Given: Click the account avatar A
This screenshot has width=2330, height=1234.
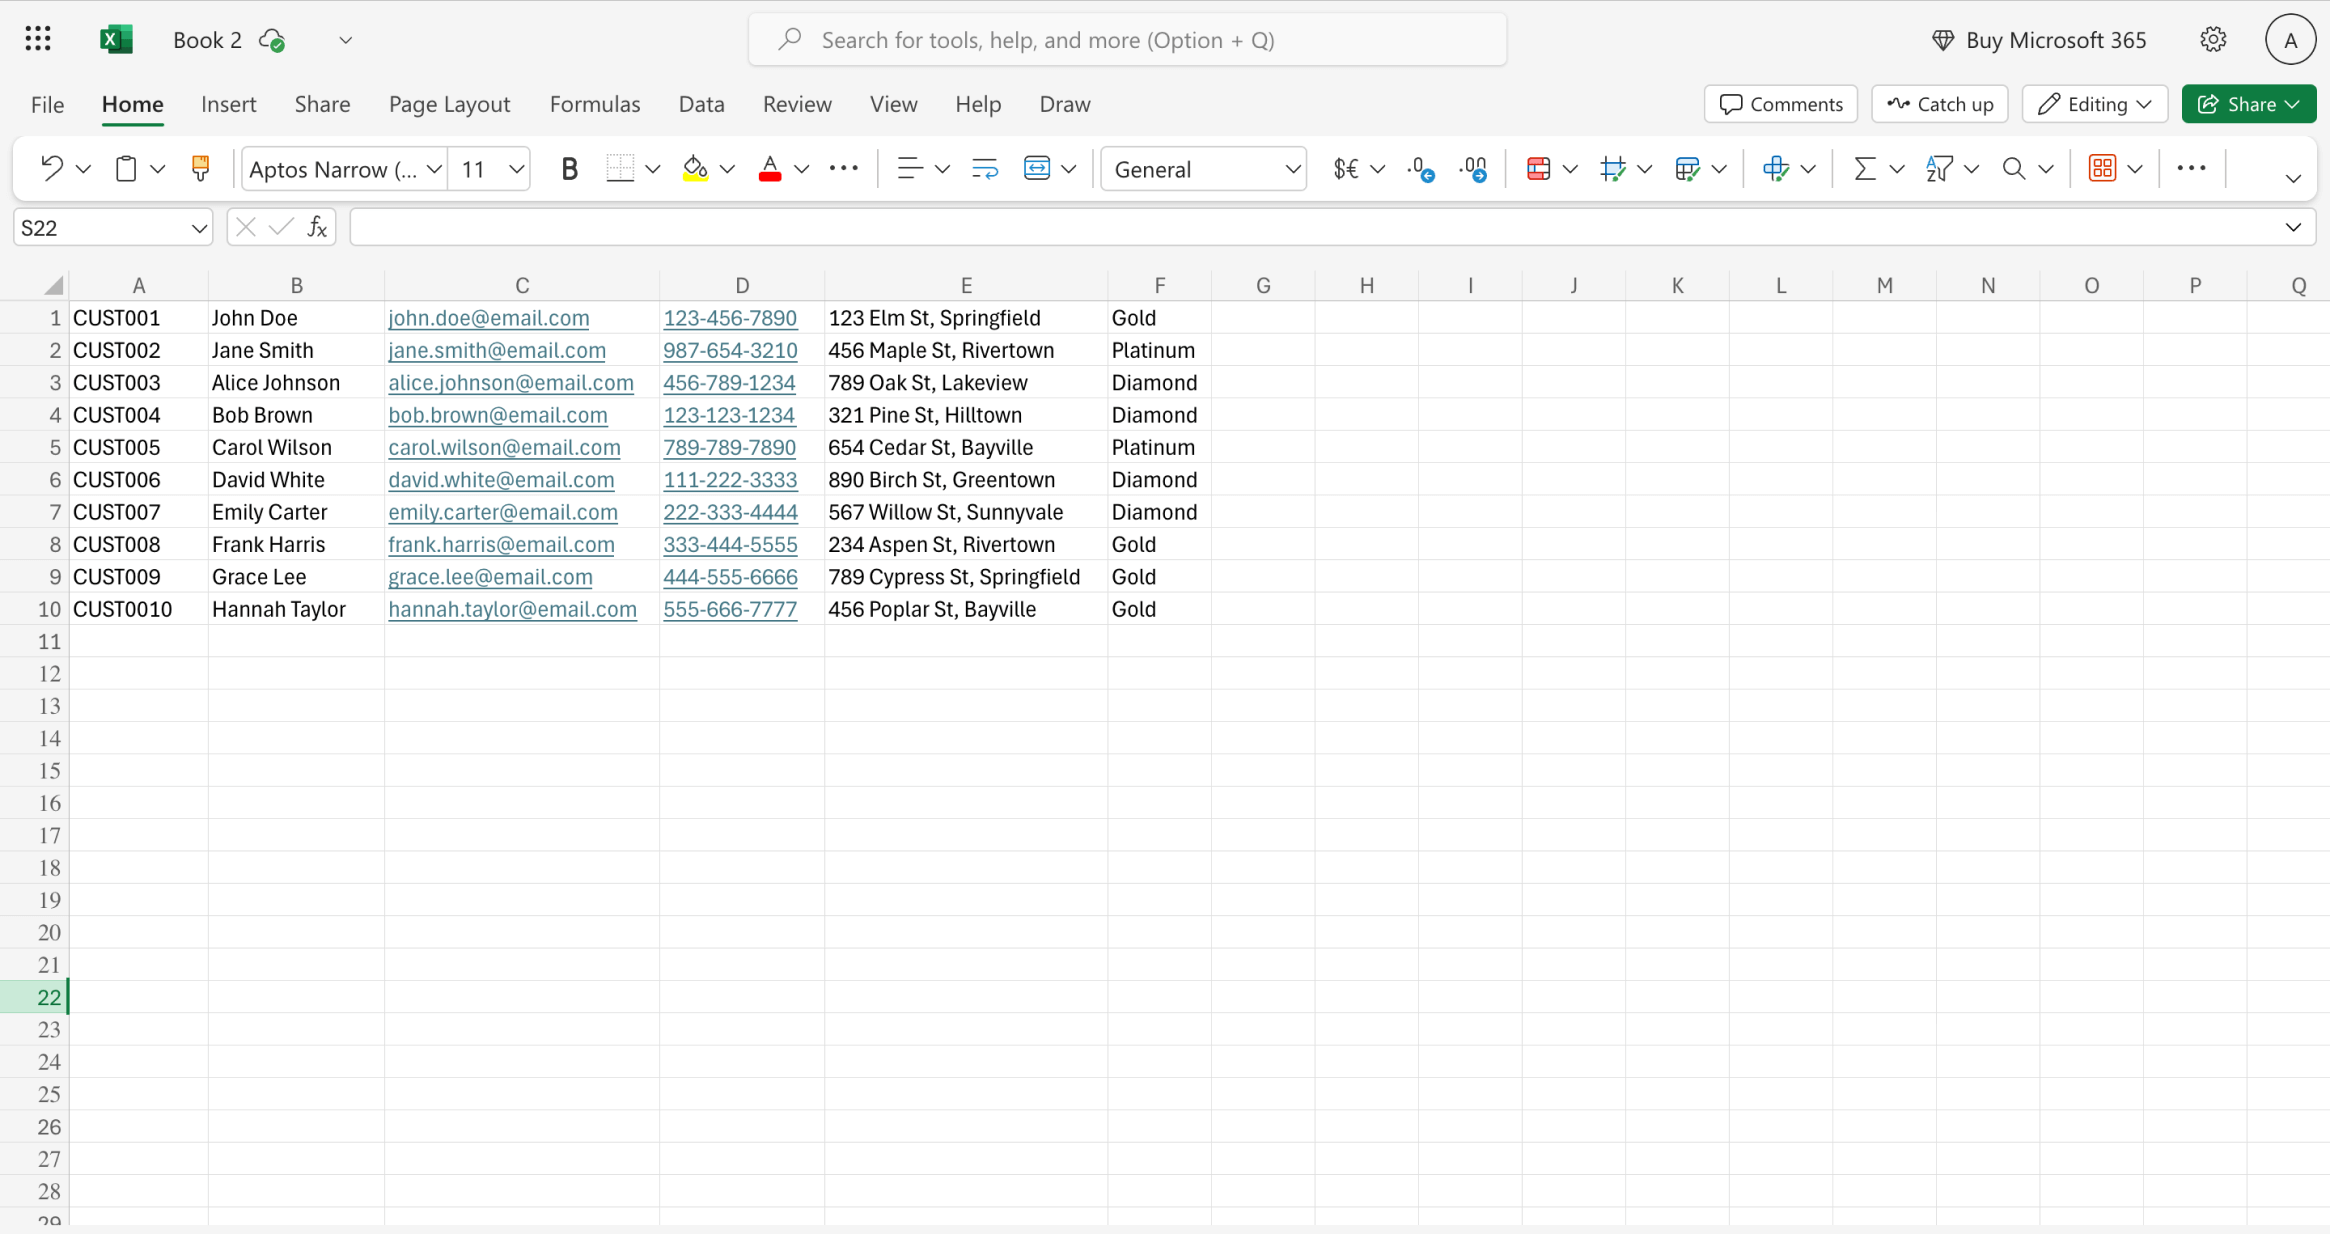Looking at the screenshot, I should point(2290,40).
